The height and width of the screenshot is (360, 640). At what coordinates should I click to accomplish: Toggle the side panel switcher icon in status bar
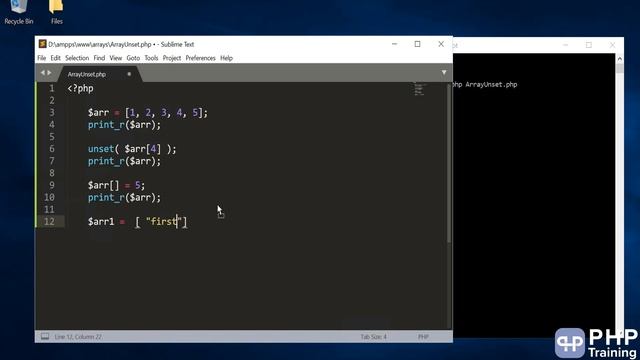point(45,337)
